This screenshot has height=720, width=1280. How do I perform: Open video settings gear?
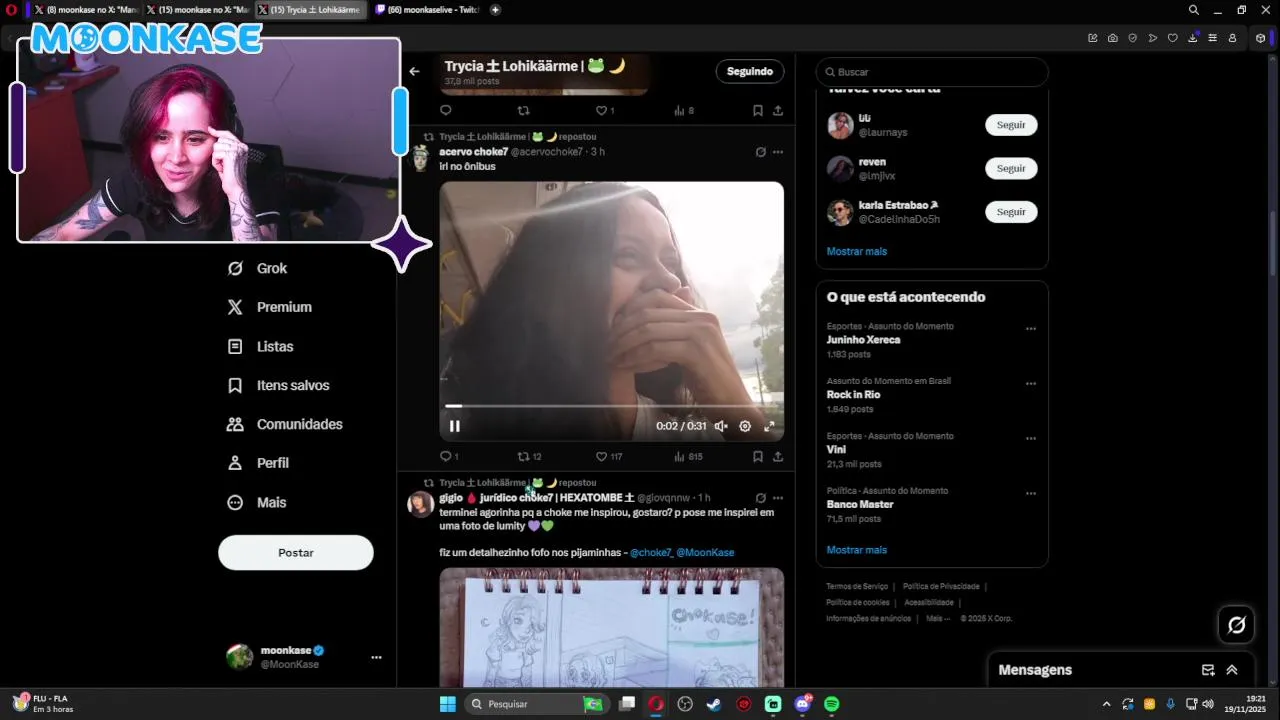[x=745, y=426]
